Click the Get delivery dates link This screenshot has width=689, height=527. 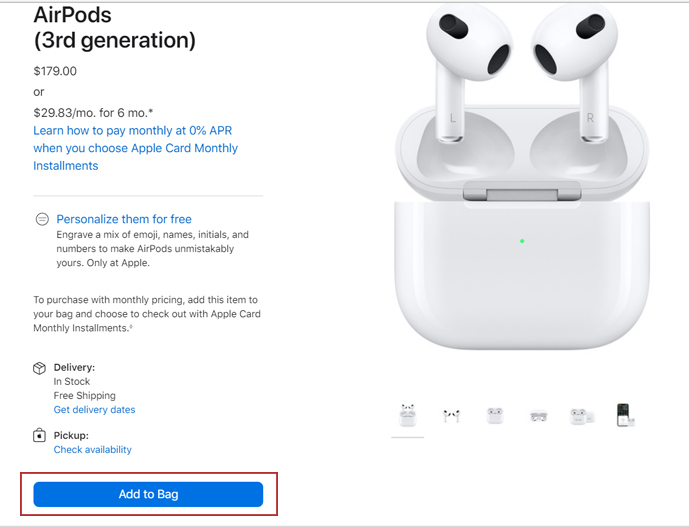[94, 410]
